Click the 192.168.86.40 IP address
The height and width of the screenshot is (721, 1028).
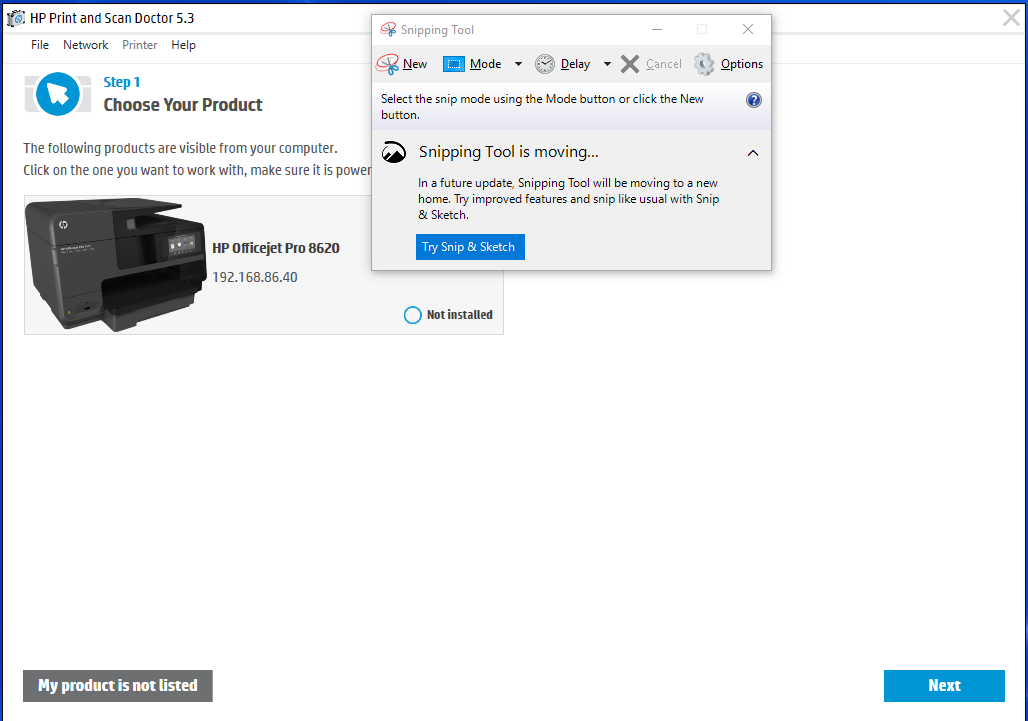[255, 277]
